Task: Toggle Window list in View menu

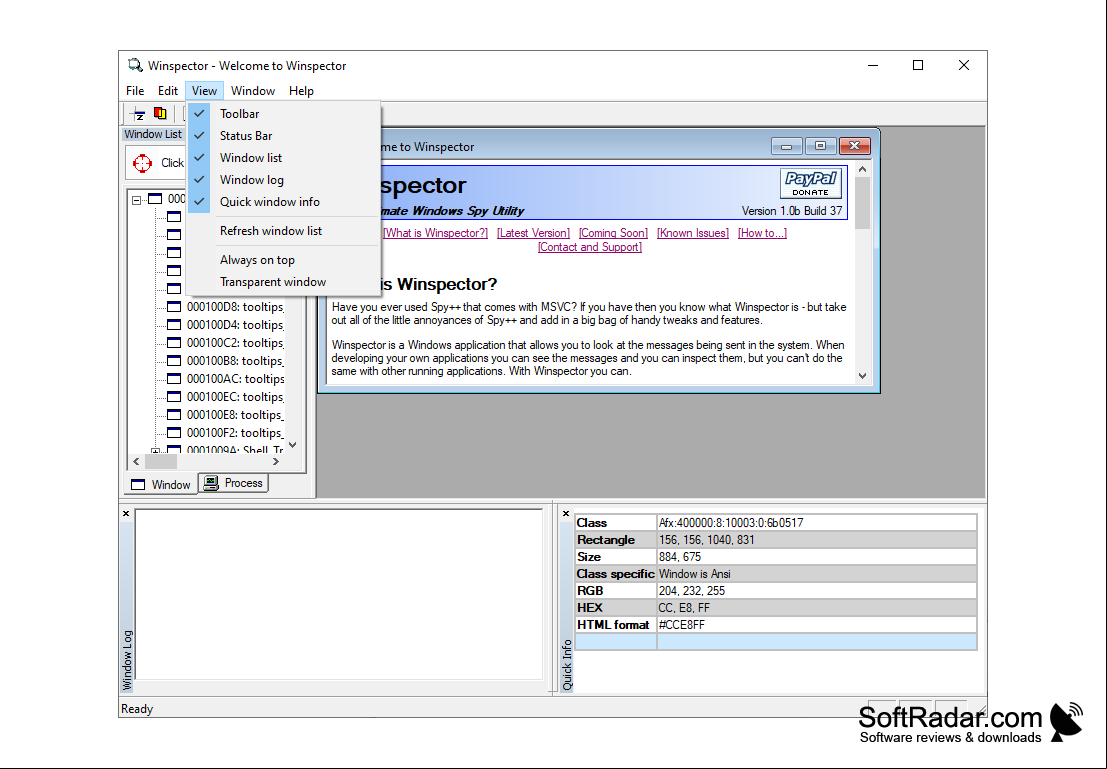Action: 284,157
